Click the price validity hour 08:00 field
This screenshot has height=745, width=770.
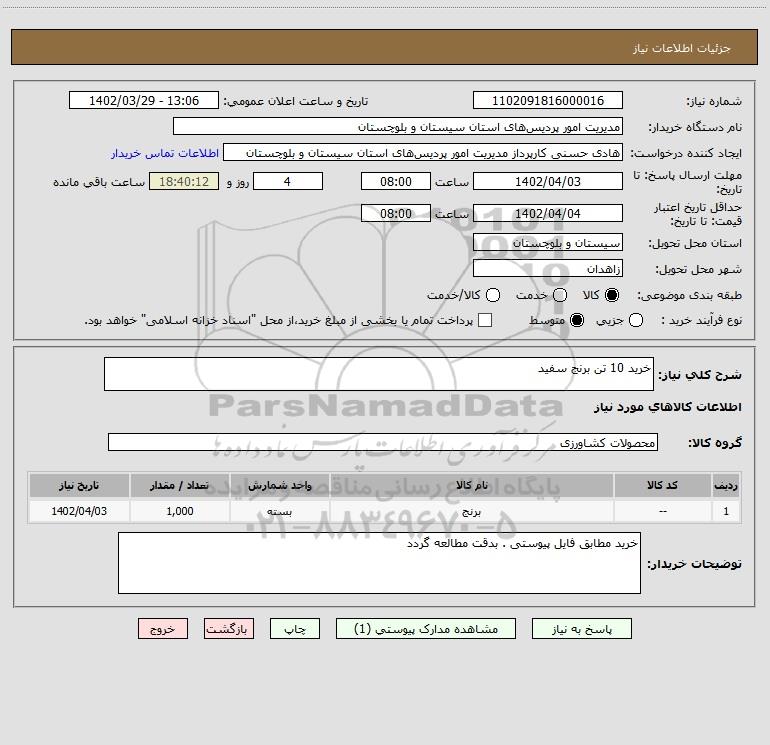click(x=396, y=213)
